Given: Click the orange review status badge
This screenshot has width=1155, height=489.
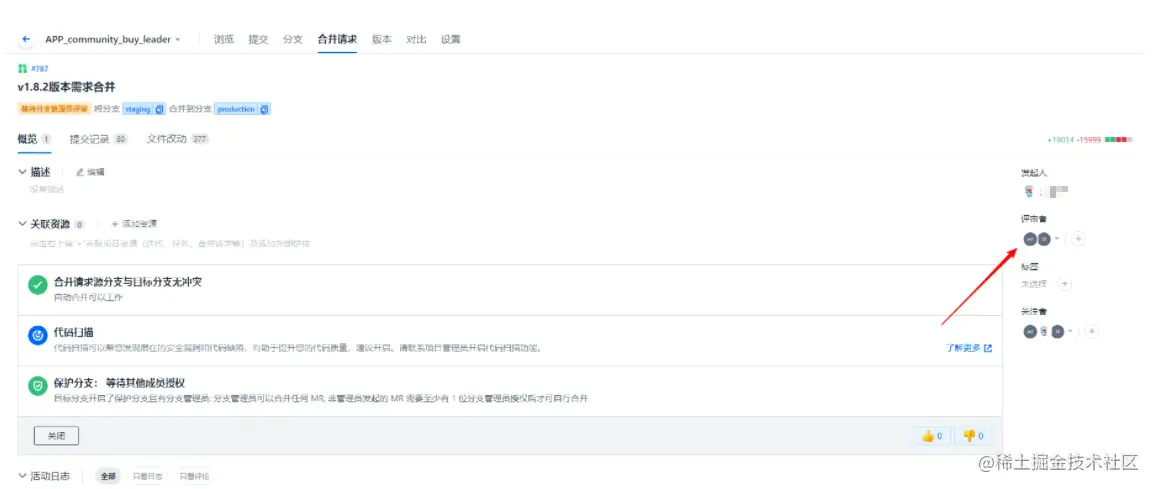Looking at the screenshot, I should (54, 109).
